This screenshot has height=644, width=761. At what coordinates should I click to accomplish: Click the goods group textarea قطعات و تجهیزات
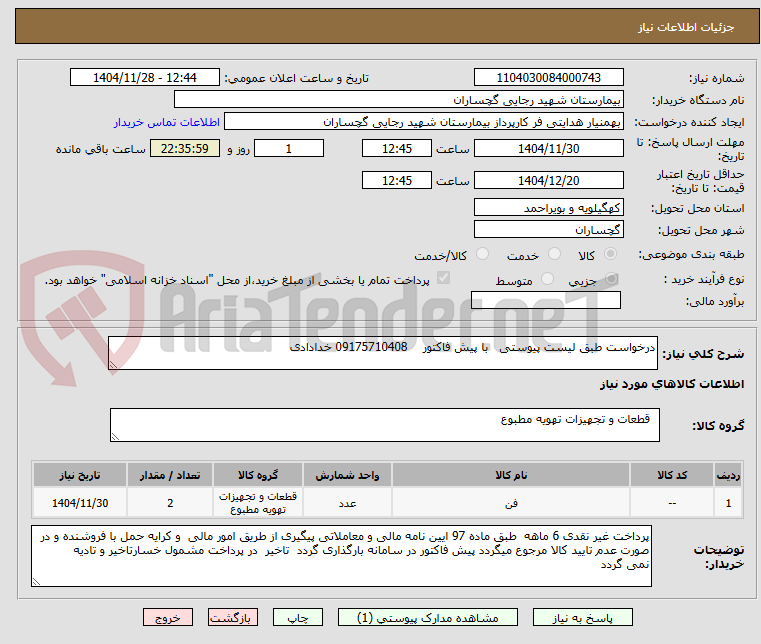pyautogui.click(x=384, y=425)
